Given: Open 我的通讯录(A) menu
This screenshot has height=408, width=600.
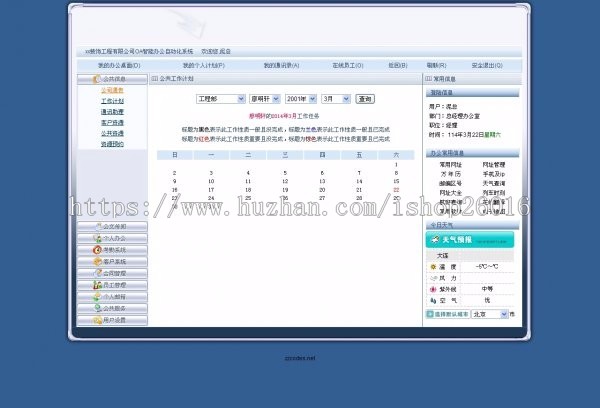Looking at the screenshot, I should (281, 65).
